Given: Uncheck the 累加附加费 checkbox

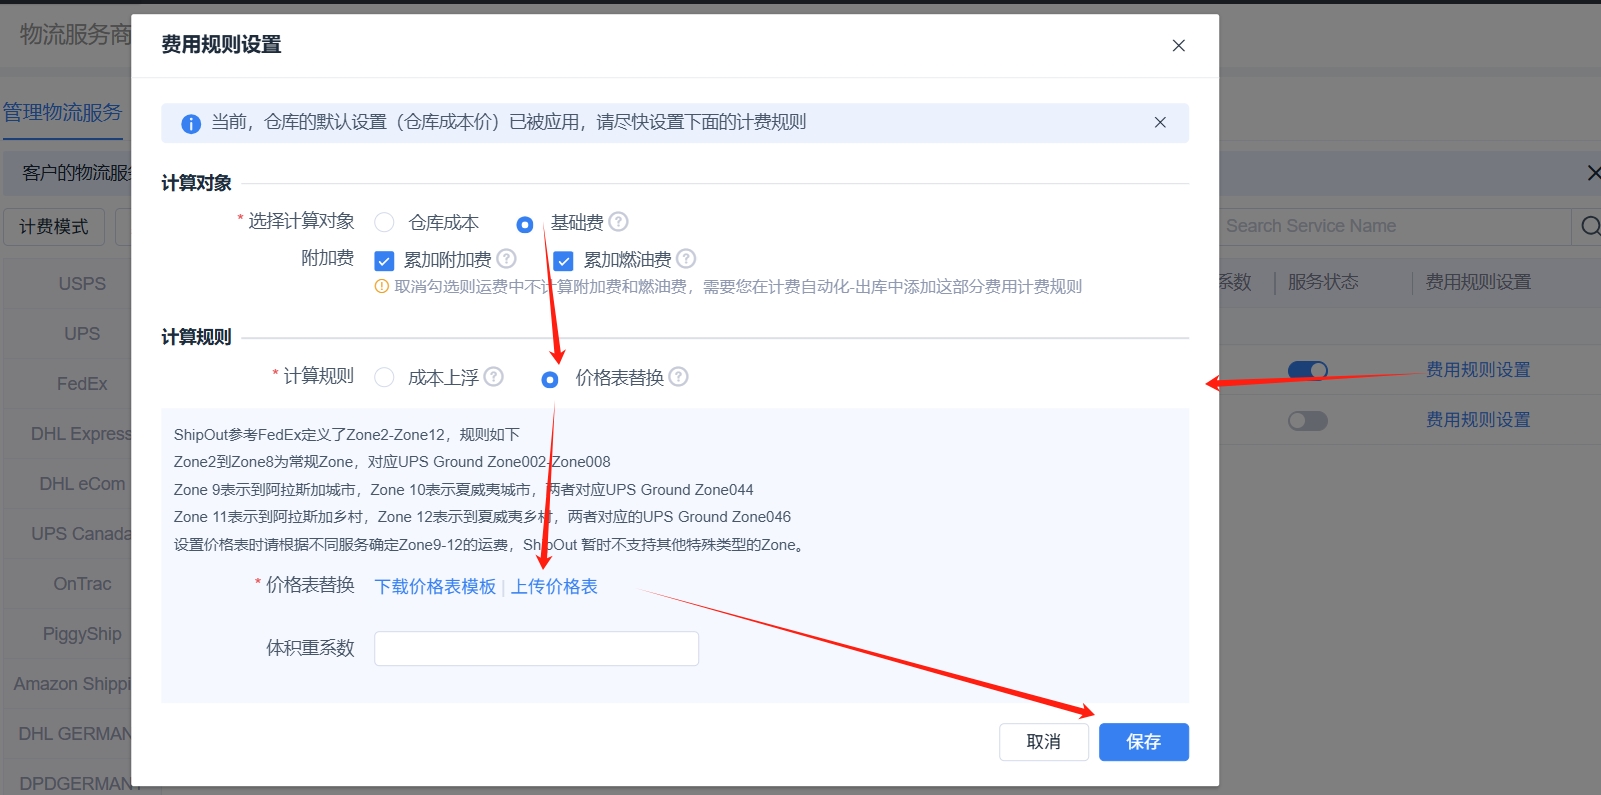Looking at the screenshot, I should [x=384, y=261].
